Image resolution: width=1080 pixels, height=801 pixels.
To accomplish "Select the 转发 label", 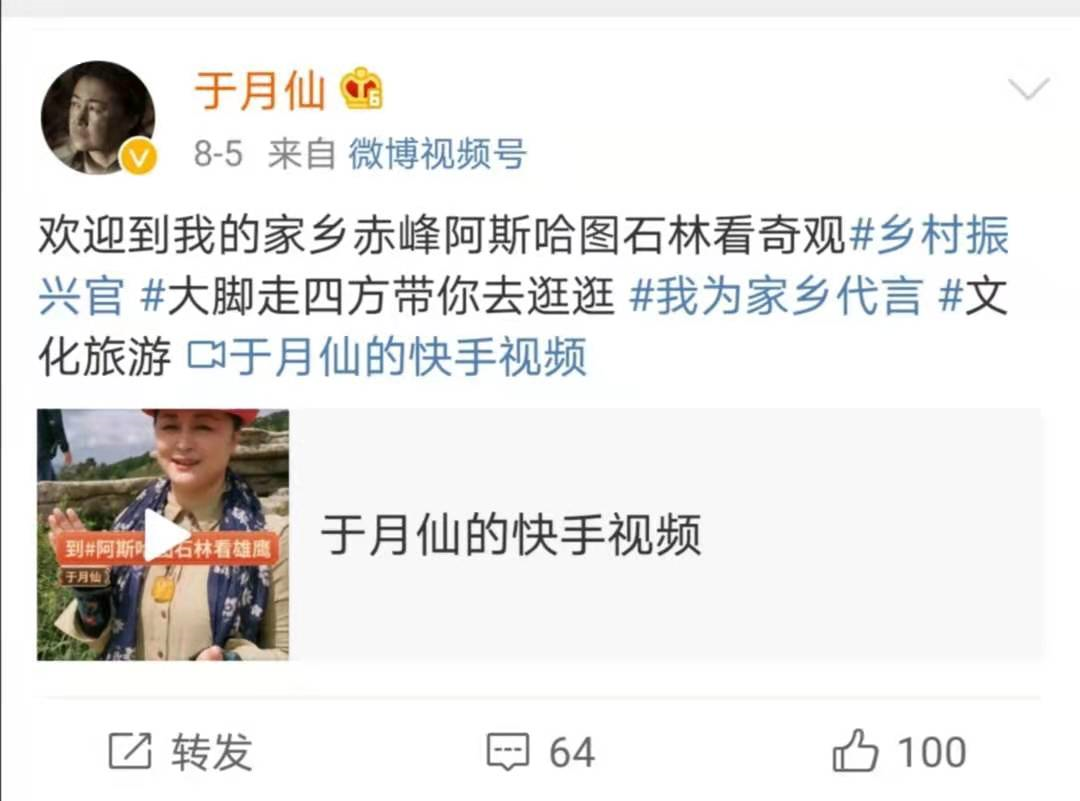I will click(212, 751).
